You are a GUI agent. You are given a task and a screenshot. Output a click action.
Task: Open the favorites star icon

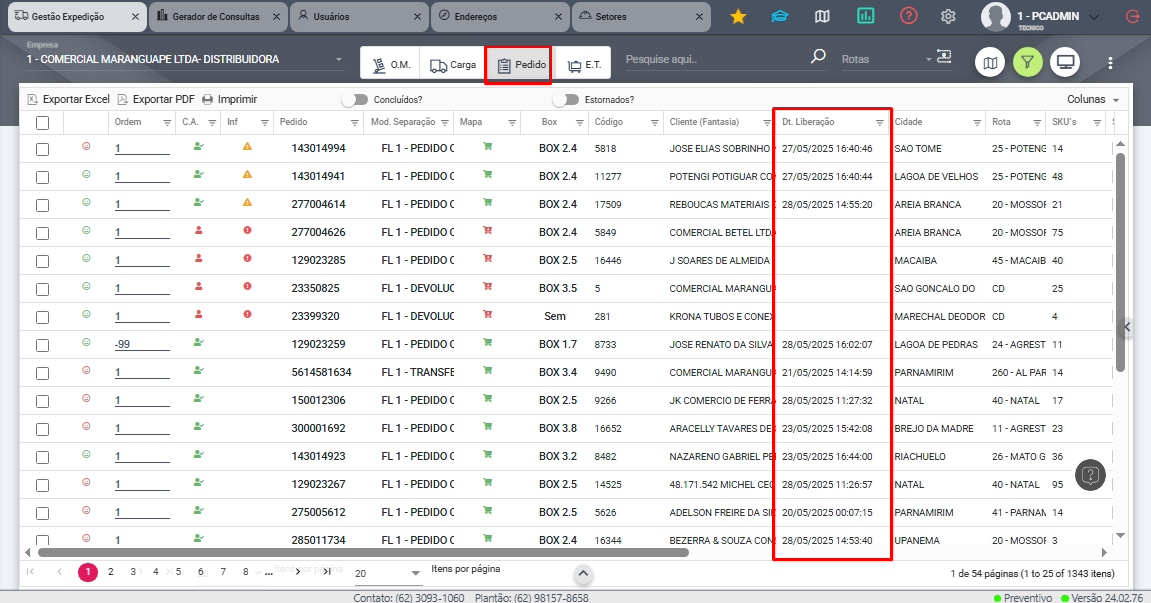738,16
